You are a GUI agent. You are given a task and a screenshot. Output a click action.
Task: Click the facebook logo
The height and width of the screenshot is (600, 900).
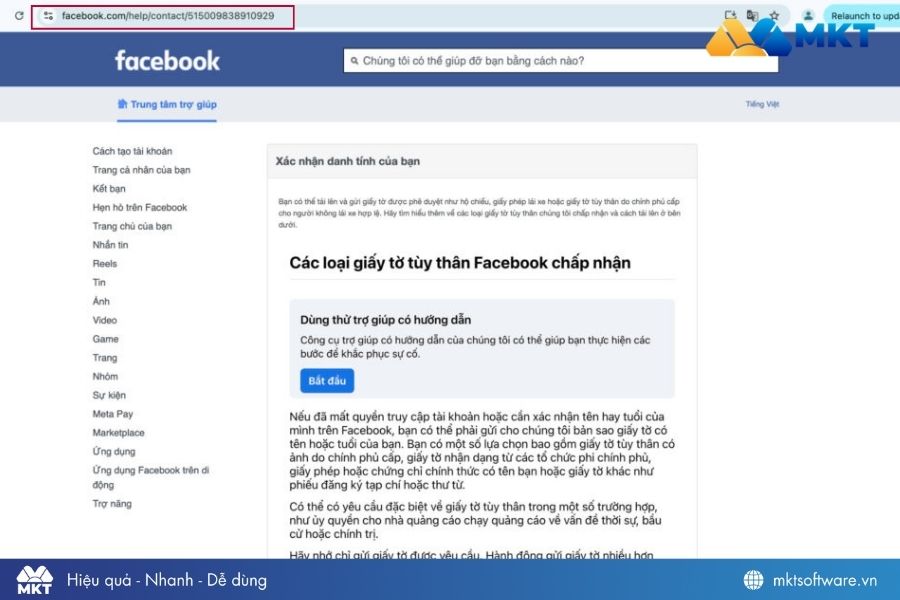point(167,61)
